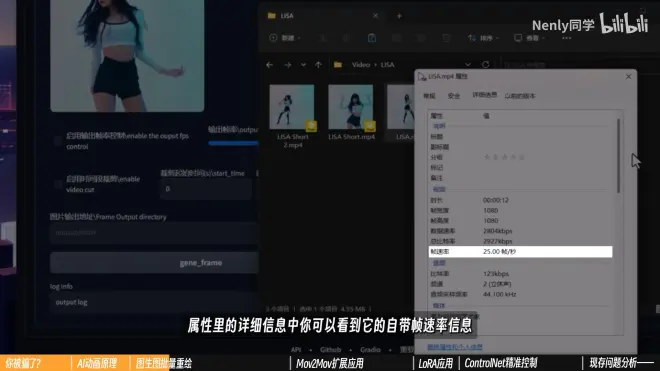Click the Cut scissors icon in Explorer toolbar

coord(323,38)
